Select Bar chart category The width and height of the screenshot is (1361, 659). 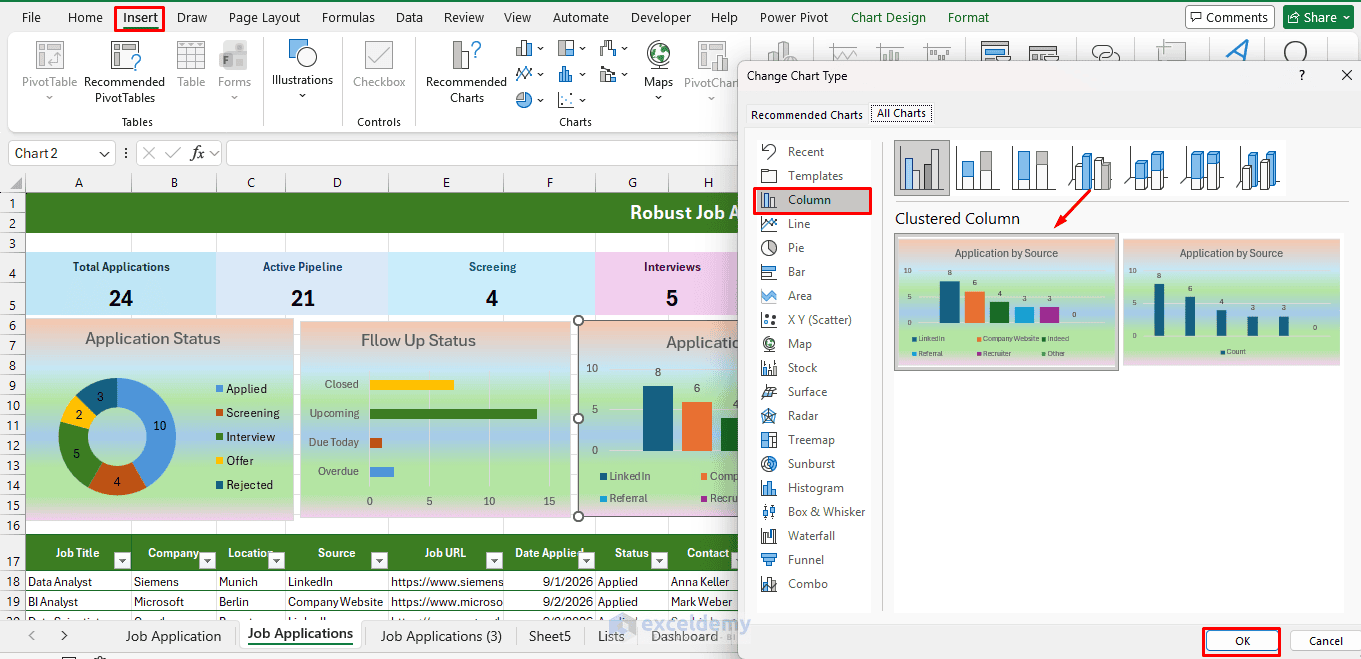(813, 272)
